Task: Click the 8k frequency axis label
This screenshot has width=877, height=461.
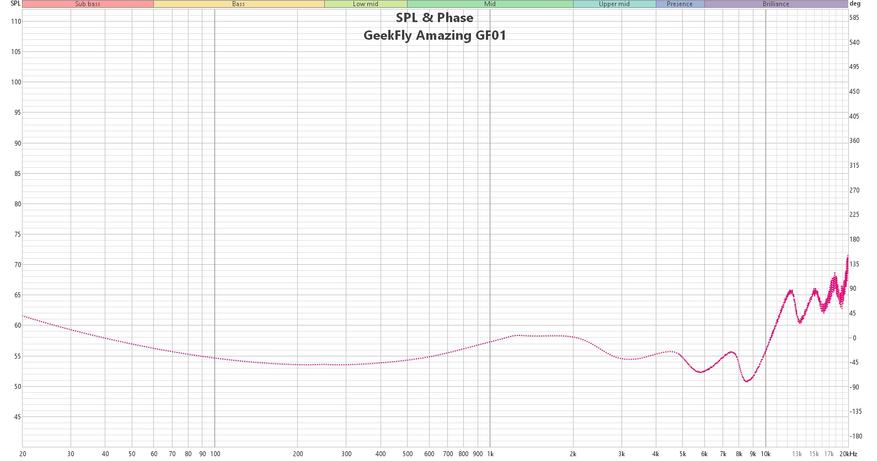Action: (x=739, y=454)
